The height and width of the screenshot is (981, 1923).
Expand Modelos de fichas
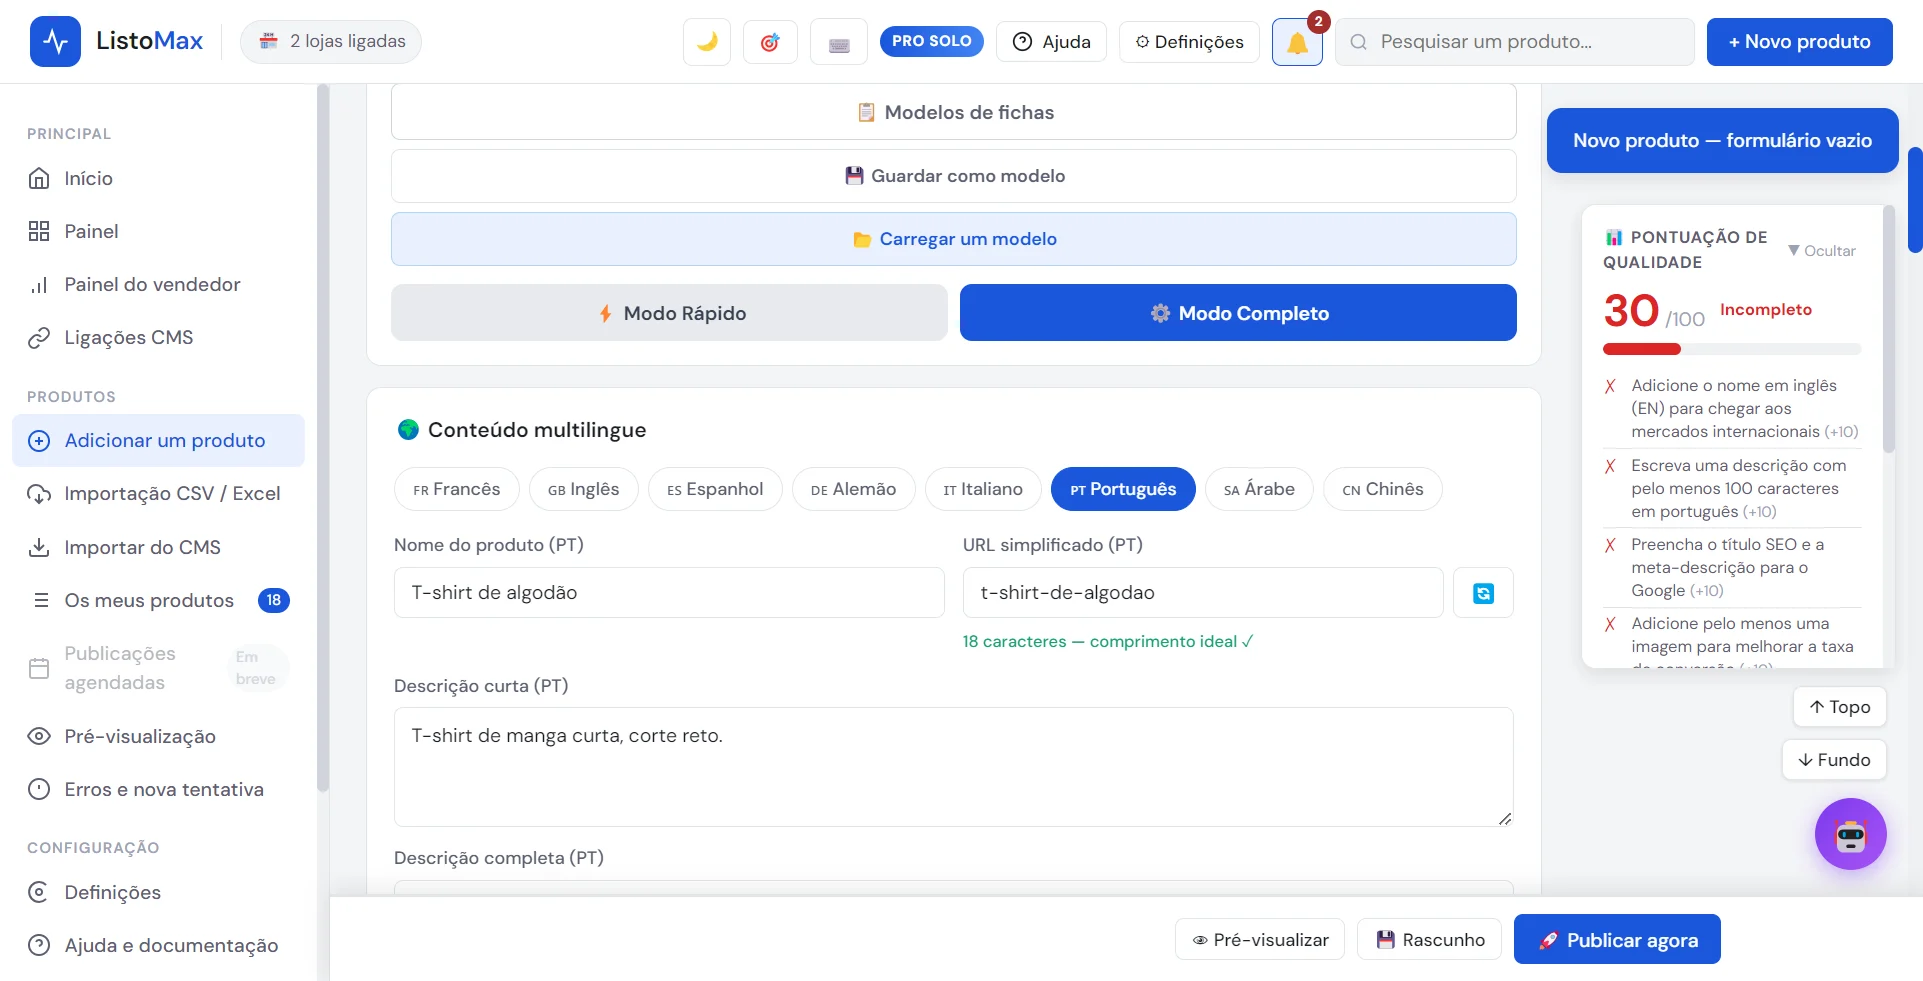tap(954, 112)
